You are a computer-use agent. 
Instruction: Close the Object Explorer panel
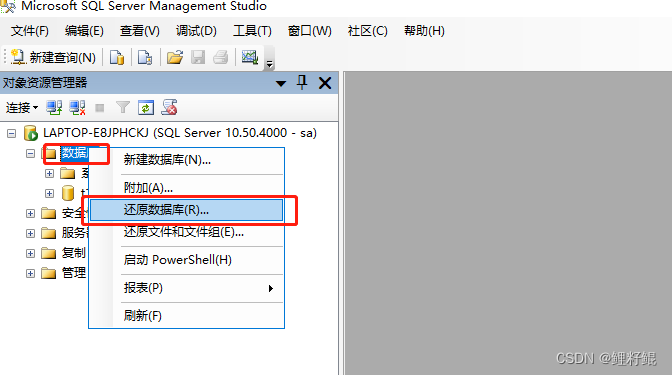pos(325,83)
